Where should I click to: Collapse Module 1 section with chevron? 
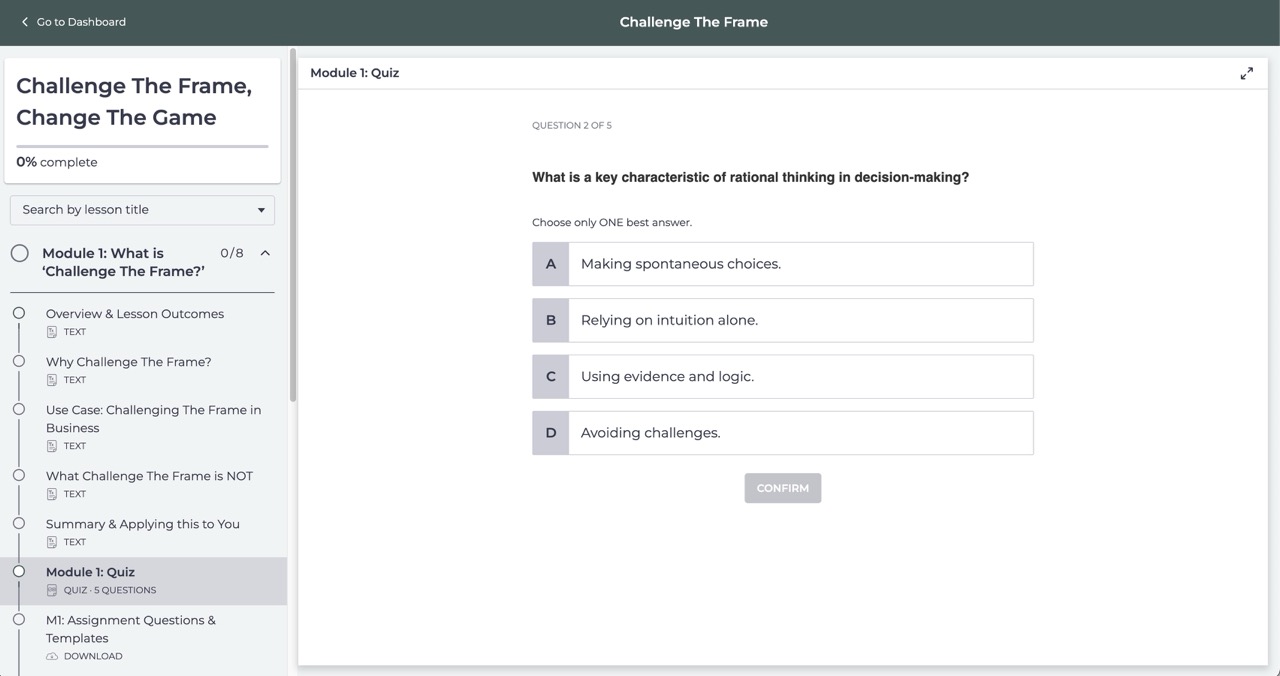point(265,253)
